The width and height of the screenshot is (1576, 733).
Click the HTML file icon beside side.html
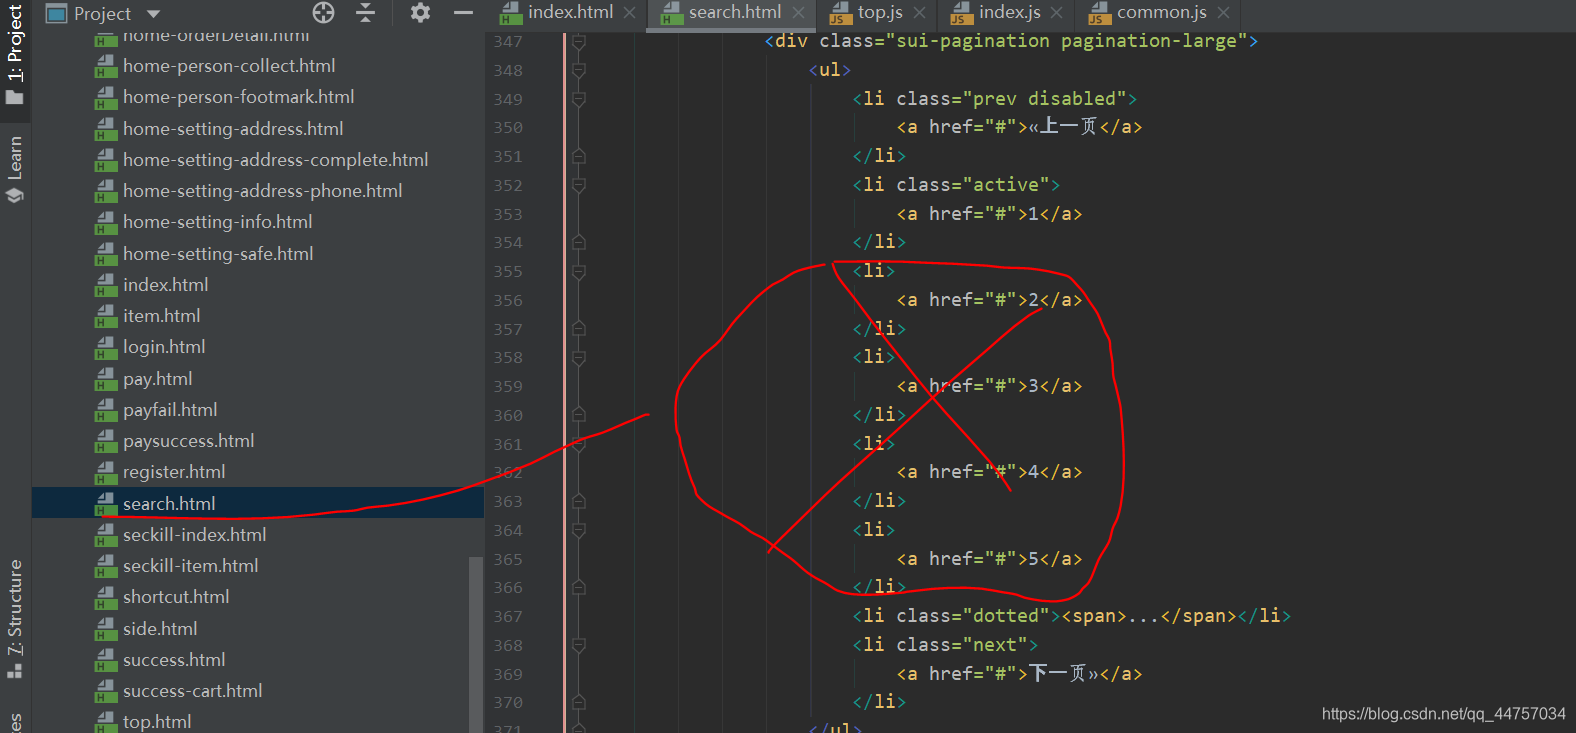pos(106,629)
